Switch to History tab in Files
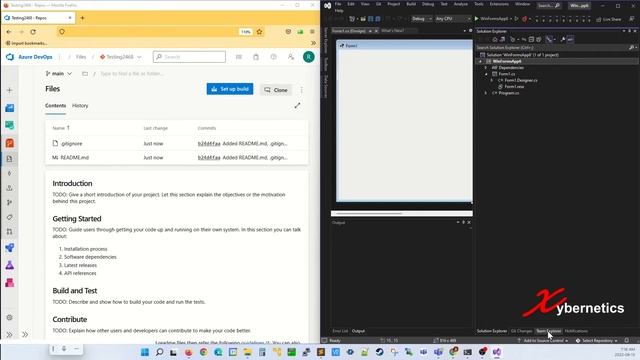The height and width of the screenshot is (360, 640). coord(80,106)
